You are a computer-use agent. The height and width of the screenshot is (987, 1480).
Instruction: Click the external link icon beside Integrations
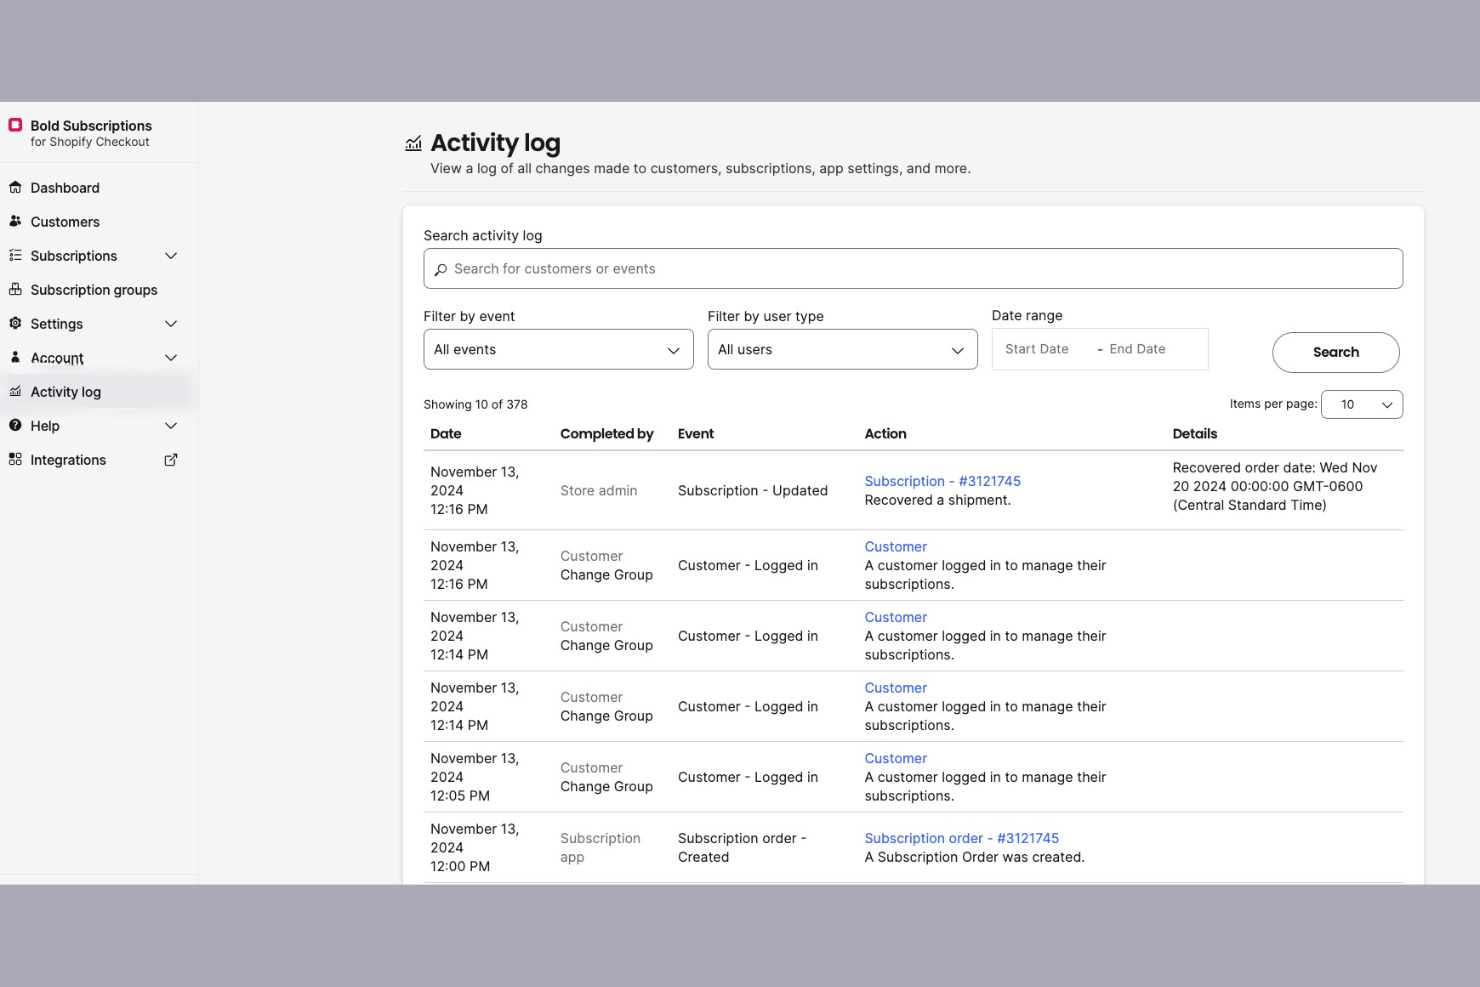coord(171,460)
